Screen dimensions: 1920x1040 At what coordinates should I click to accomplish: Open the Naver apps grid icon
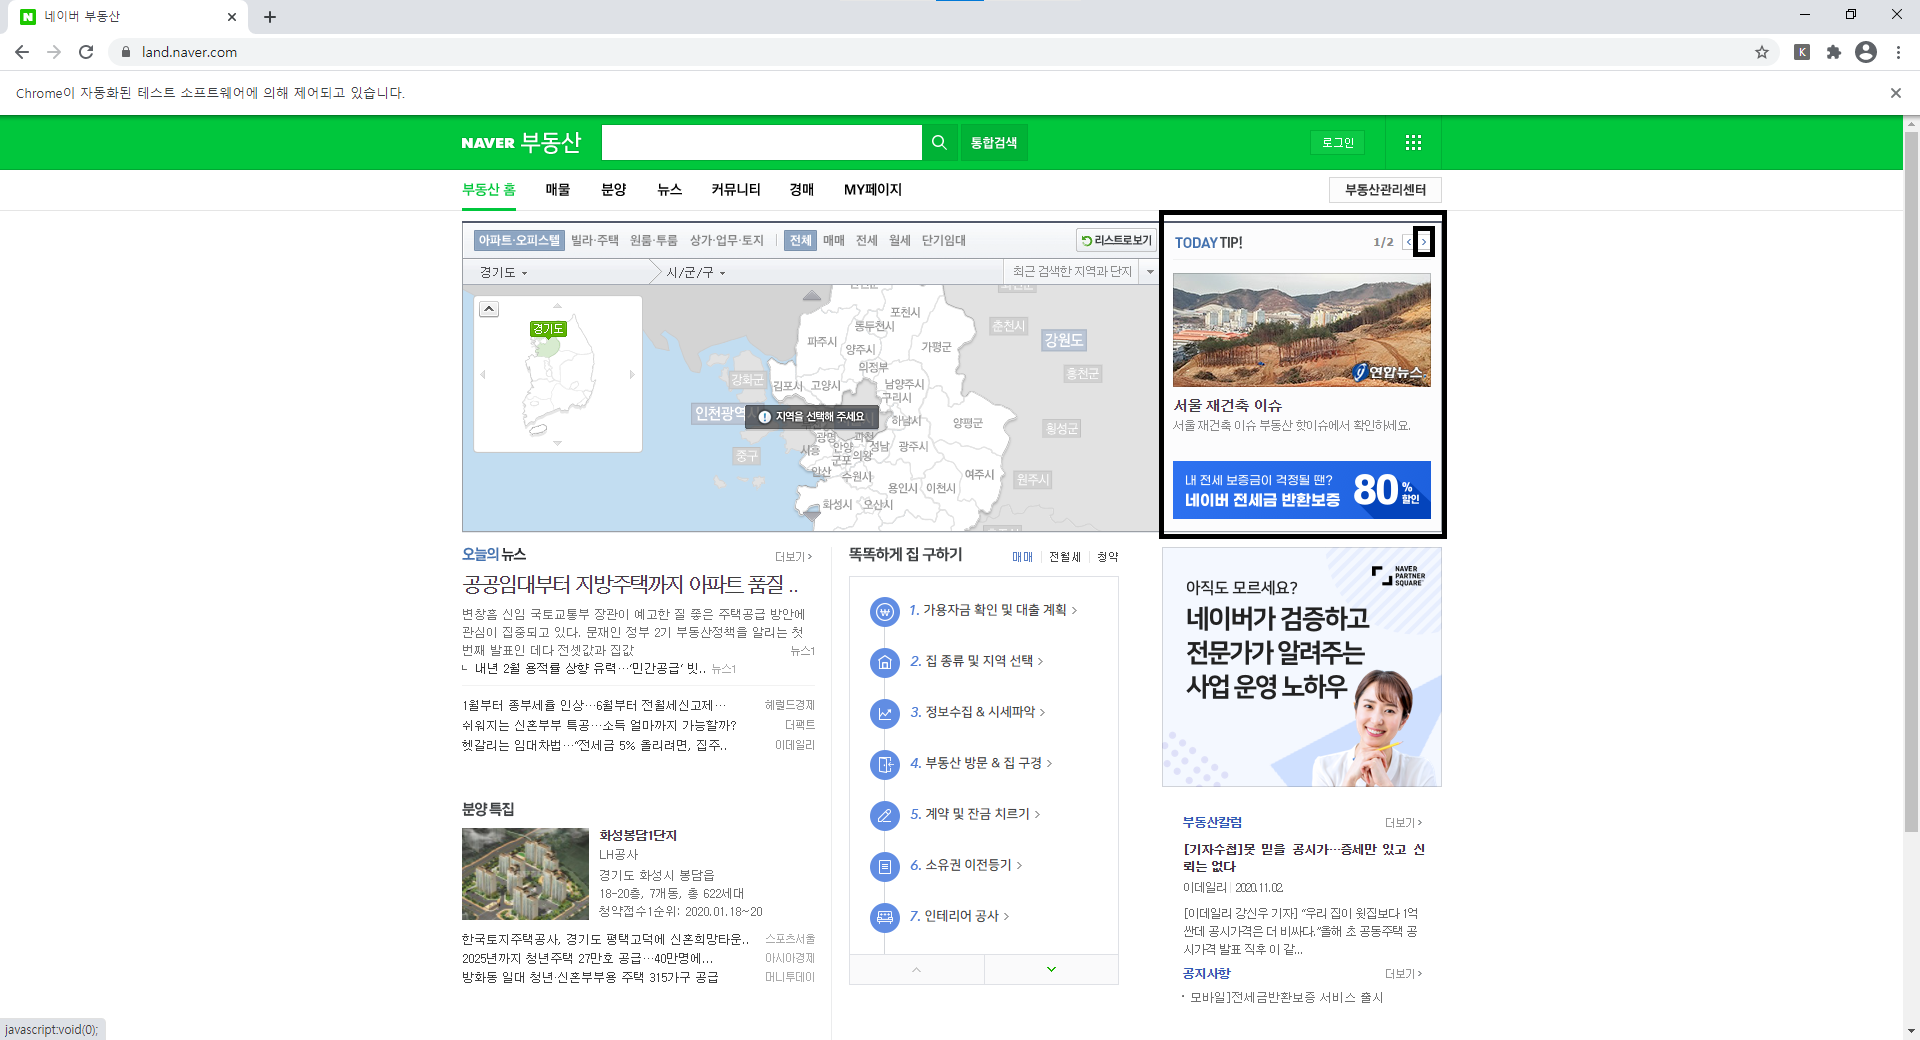(x=1413, y=142)
